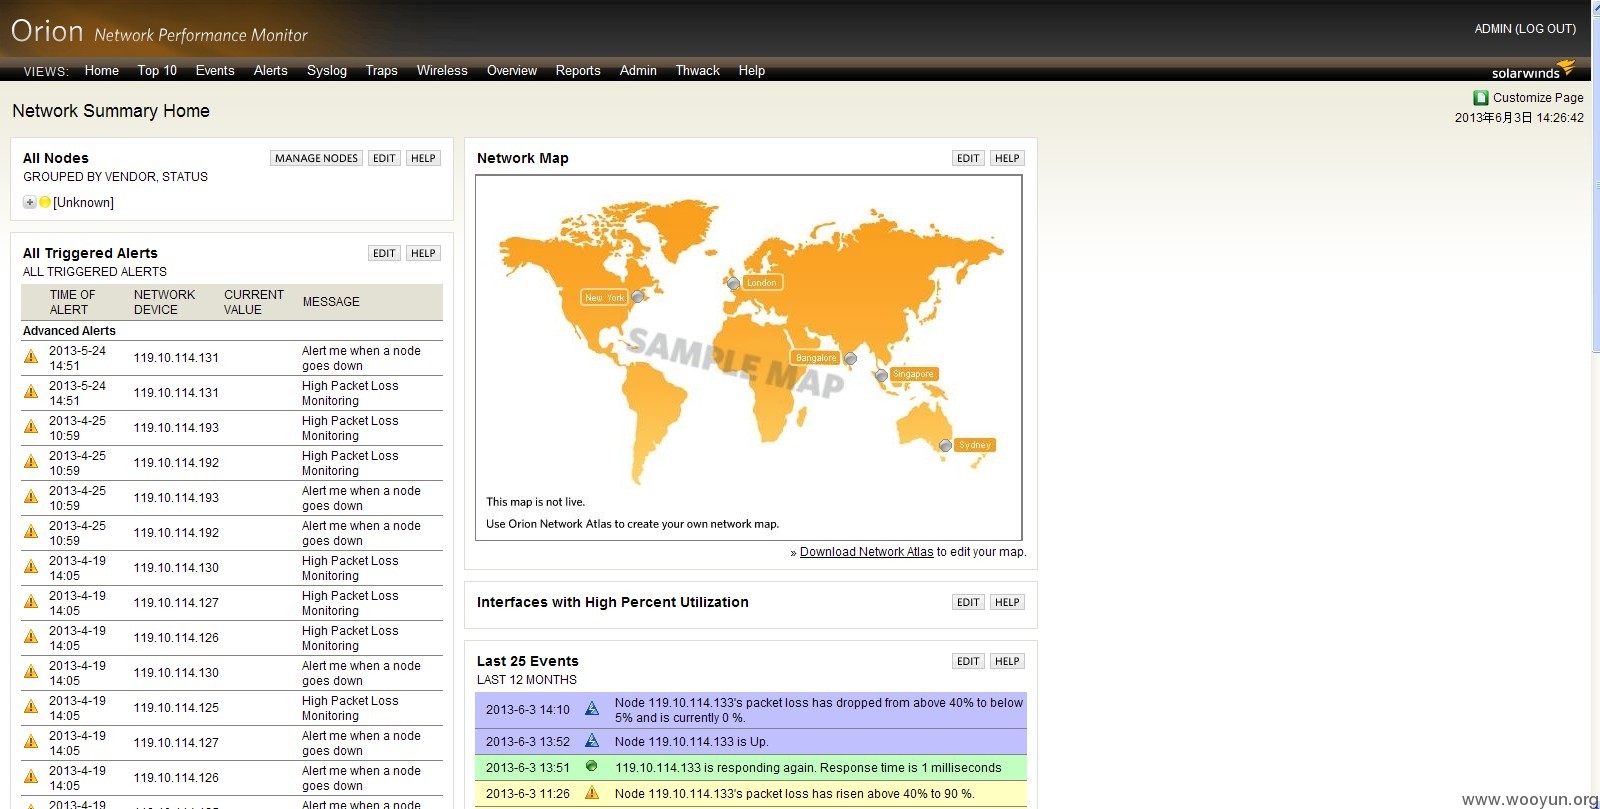Open the Alerts view
1600x809 pixels.
[271, 71]
